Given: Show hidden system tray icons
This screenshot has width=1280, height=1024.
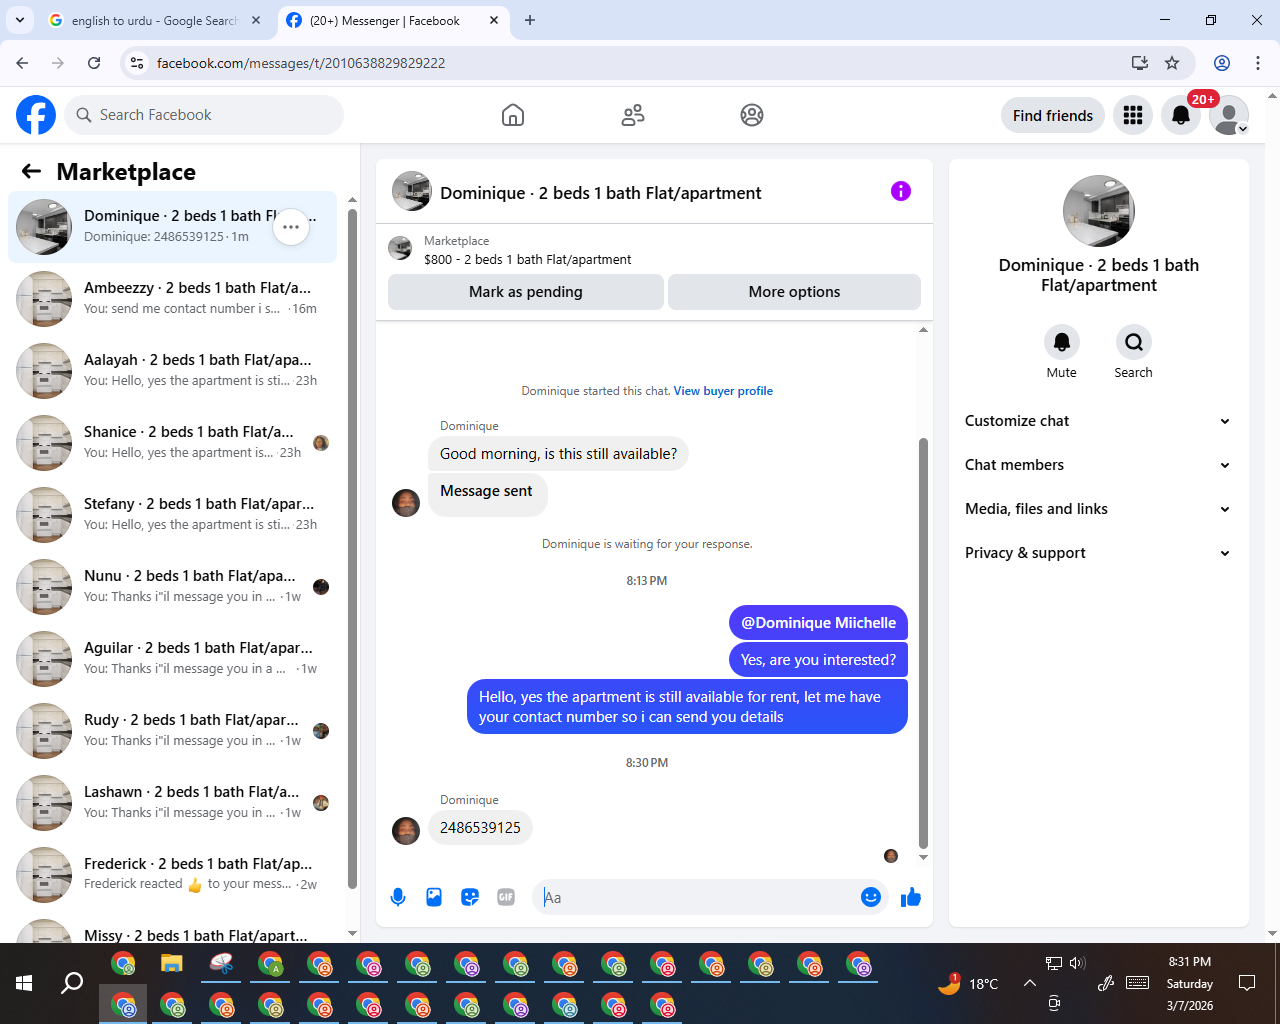Looking at the screenshot, I should tap(1029, 983).
